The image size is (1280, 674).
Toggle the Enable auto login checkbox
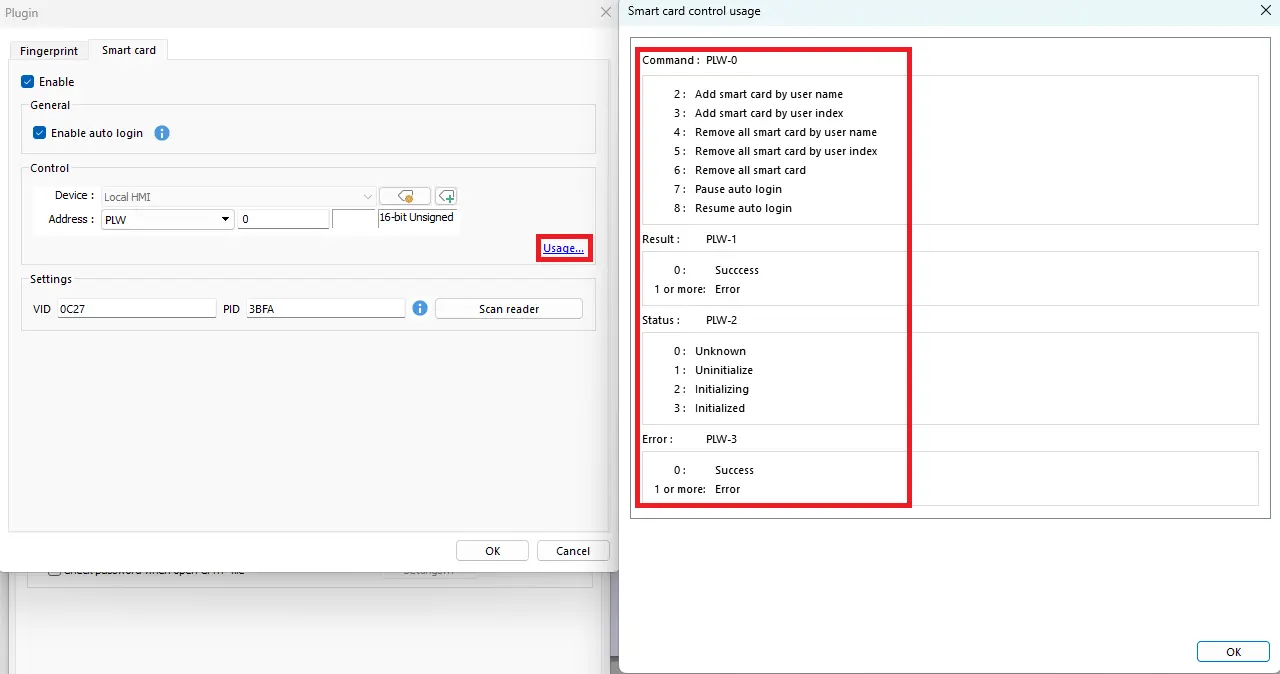(x=39, y=132)
